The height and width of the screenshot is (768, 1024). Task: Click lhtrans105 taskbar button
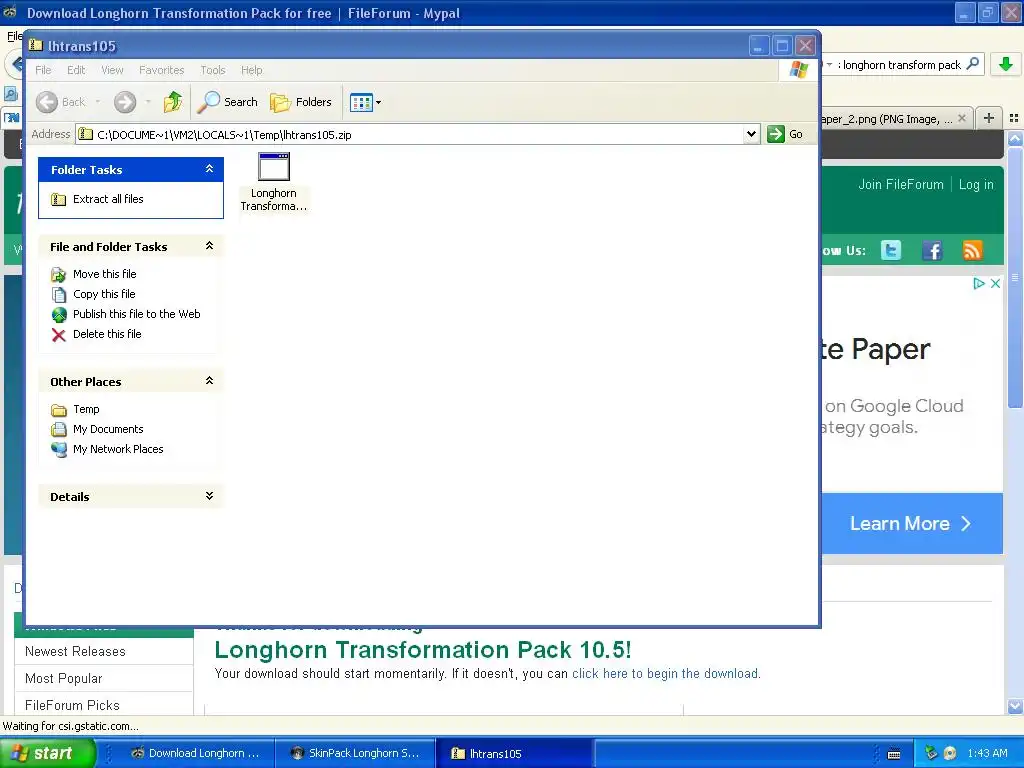(x=514, y=753)
